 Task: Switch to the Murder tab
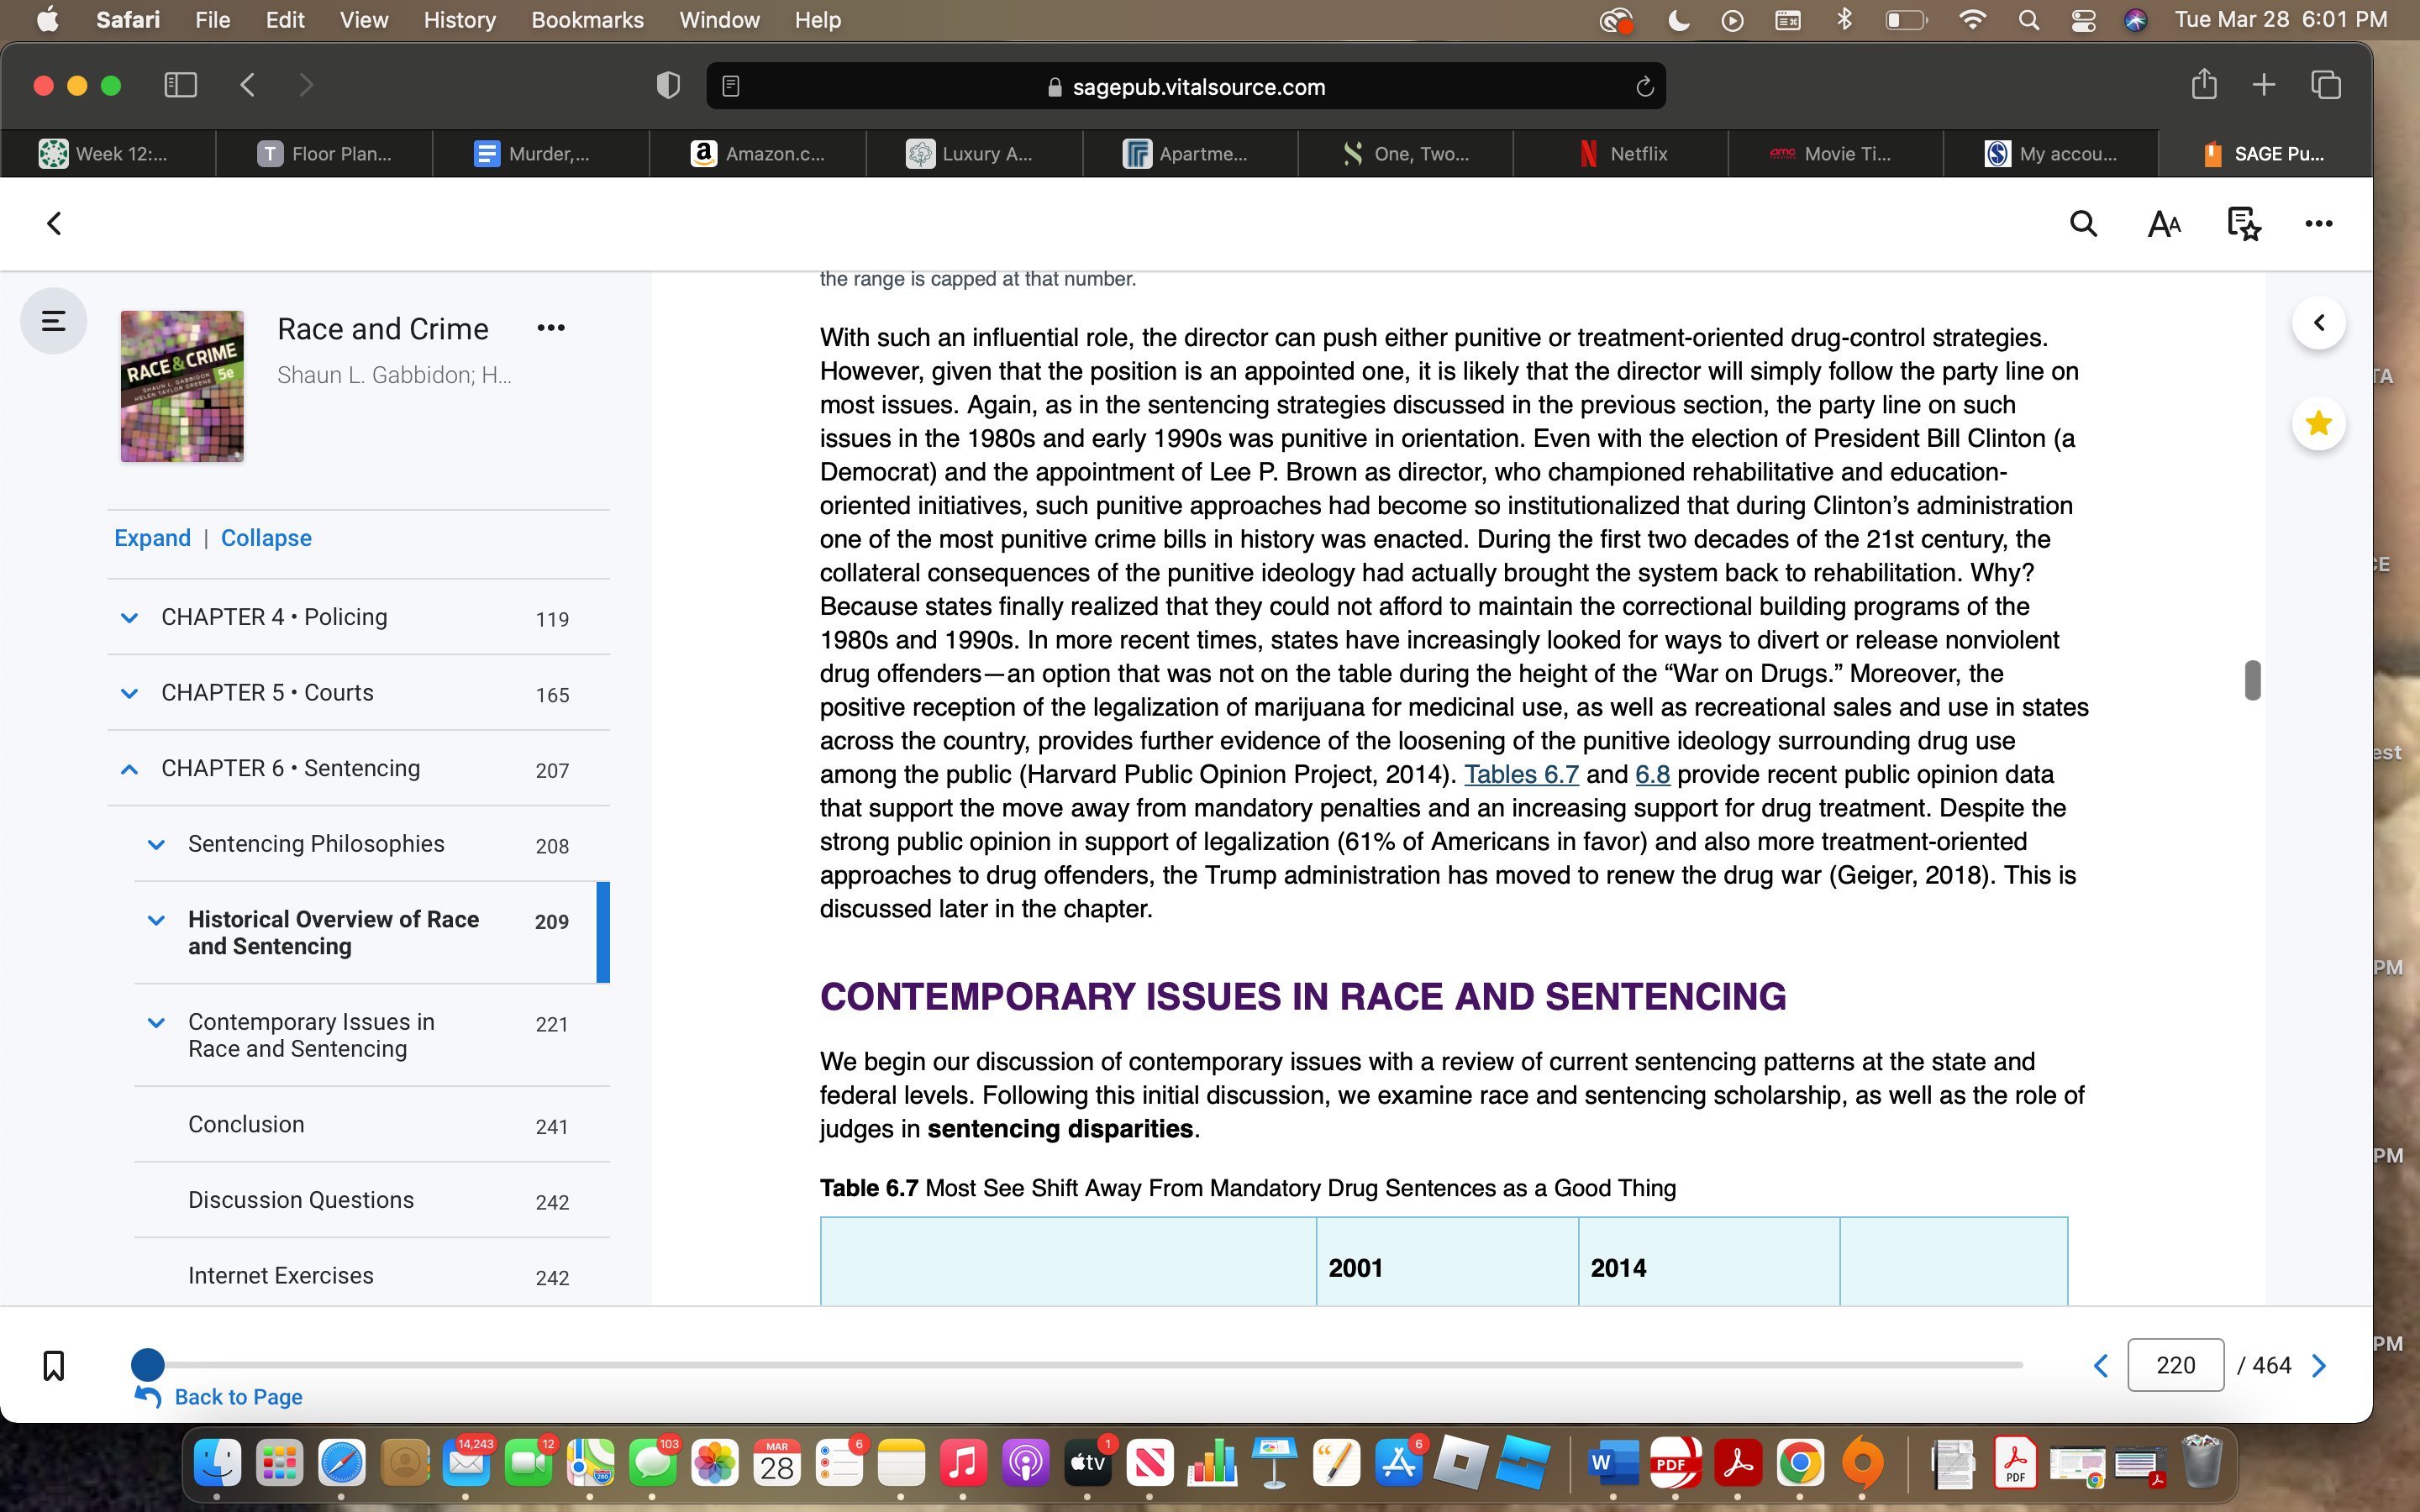541,153
